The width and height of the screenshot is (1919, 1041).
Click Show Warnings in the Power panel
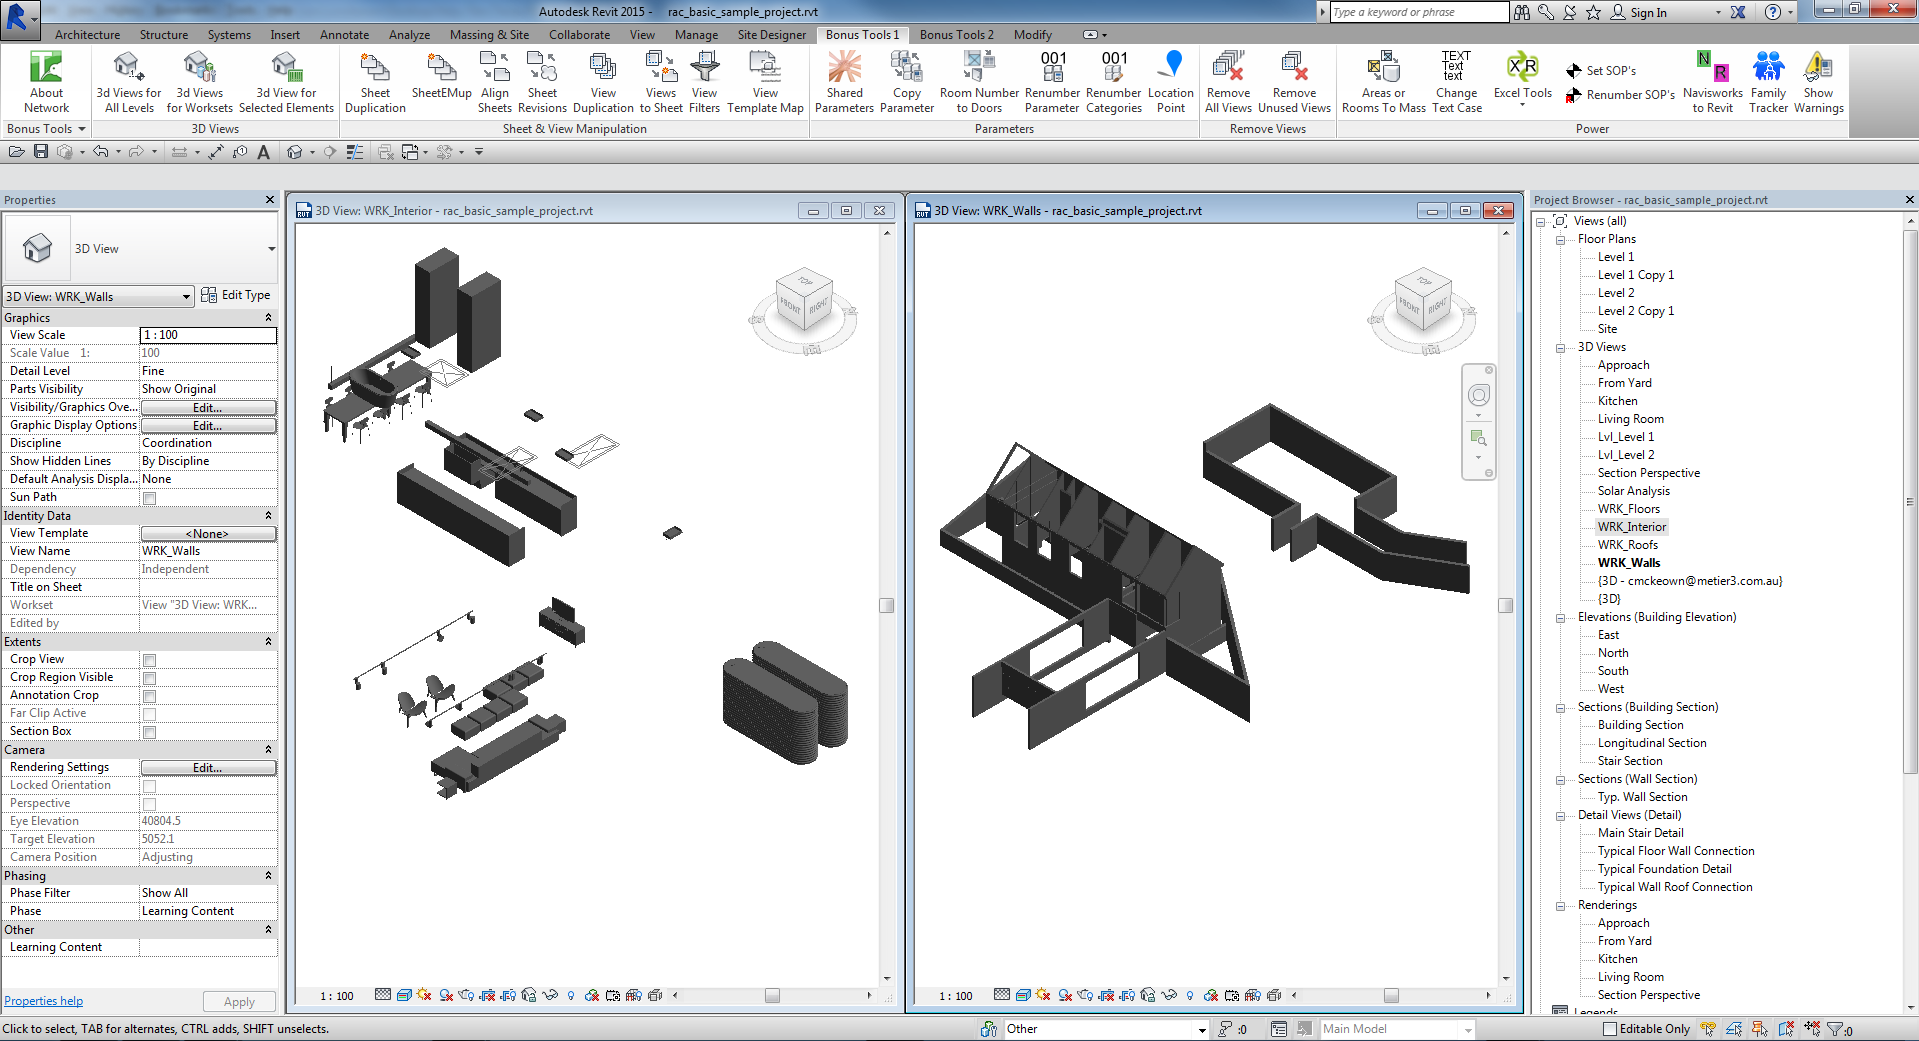pyautogui.click(x=1818, y=80)
